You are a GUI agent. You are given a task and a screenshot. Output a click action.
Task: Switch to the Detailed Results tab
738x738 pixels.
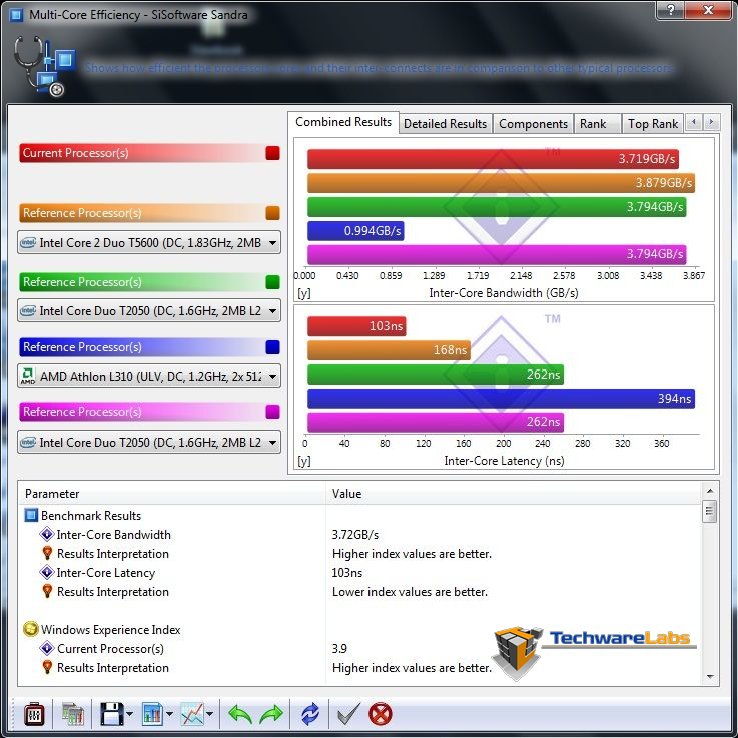pyautogui.click(x=445, y=124)
